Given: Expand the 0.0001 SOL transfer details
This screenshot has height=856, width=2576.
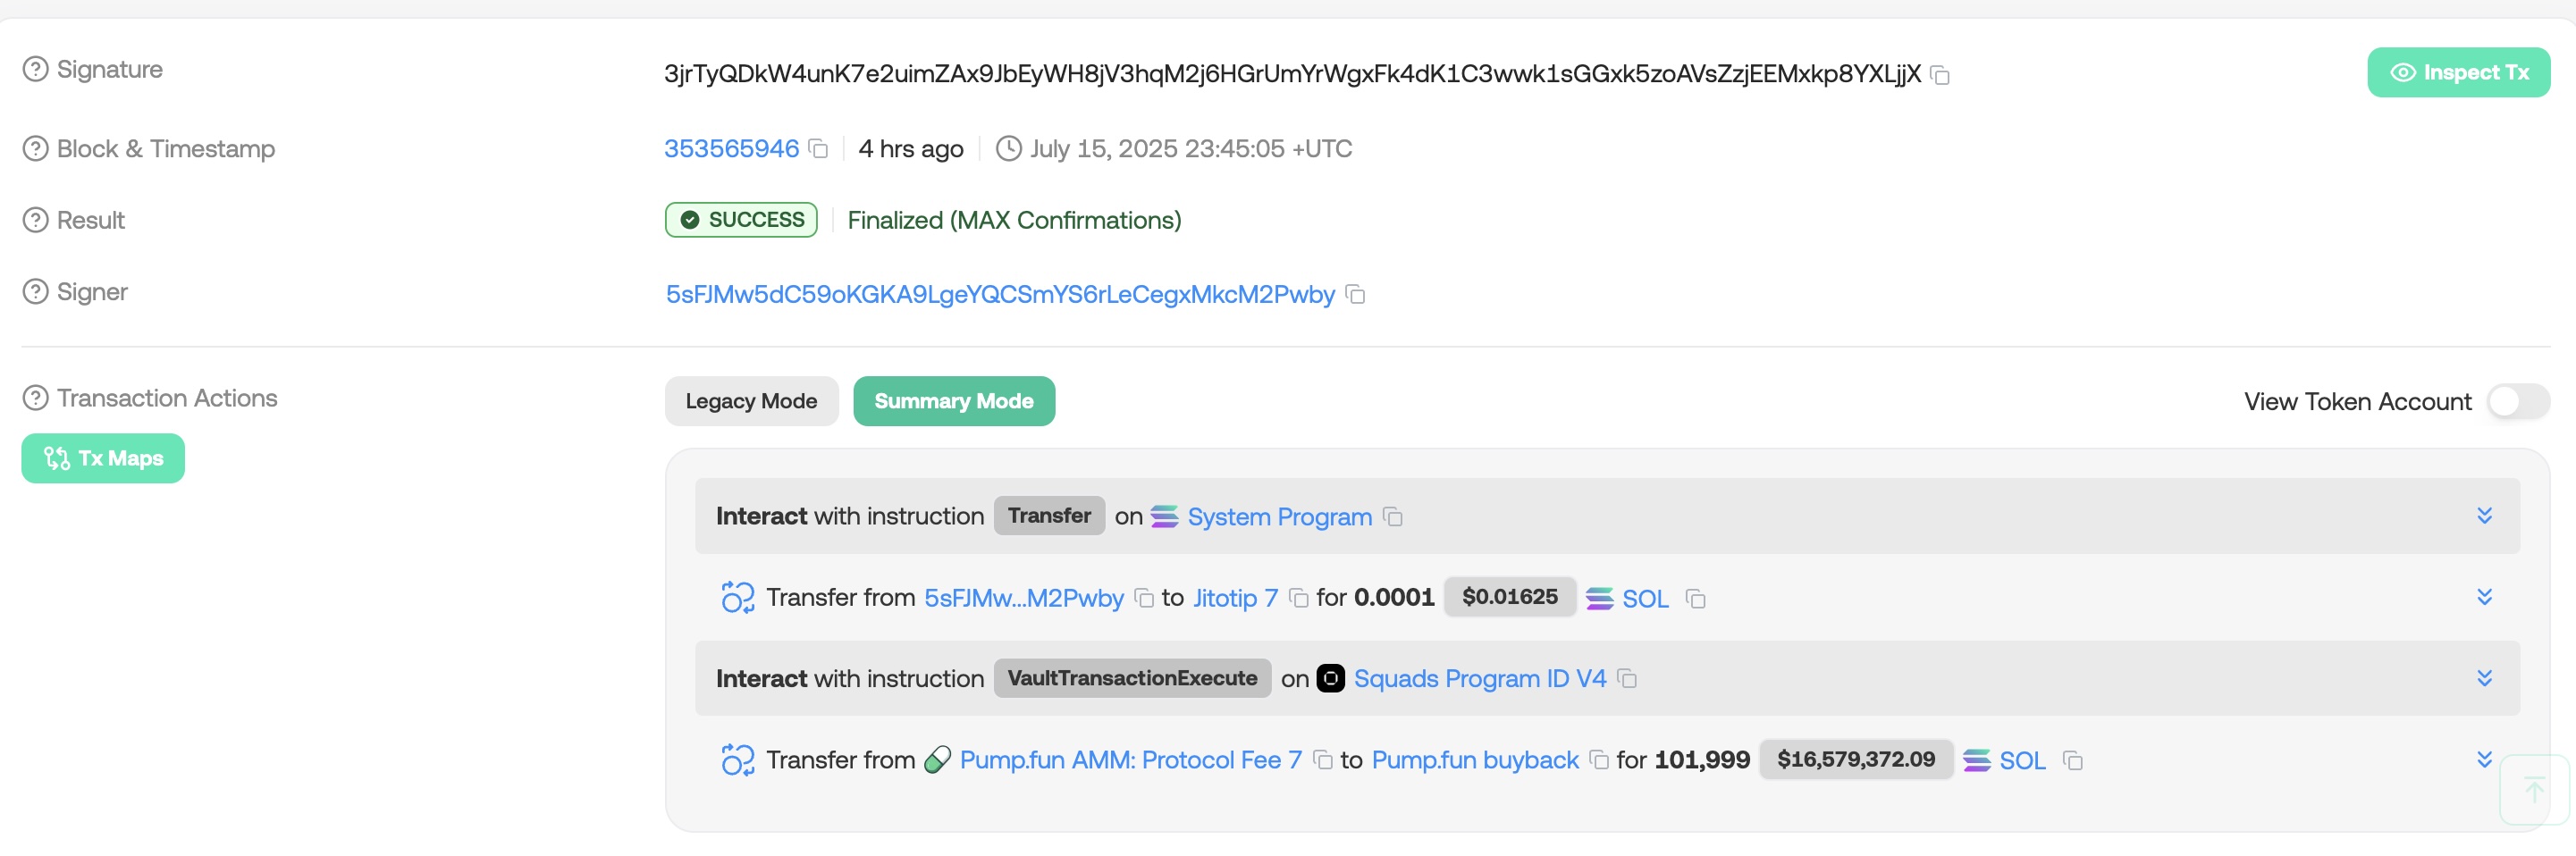Looking at the screenshot, I should (2484, 598).
